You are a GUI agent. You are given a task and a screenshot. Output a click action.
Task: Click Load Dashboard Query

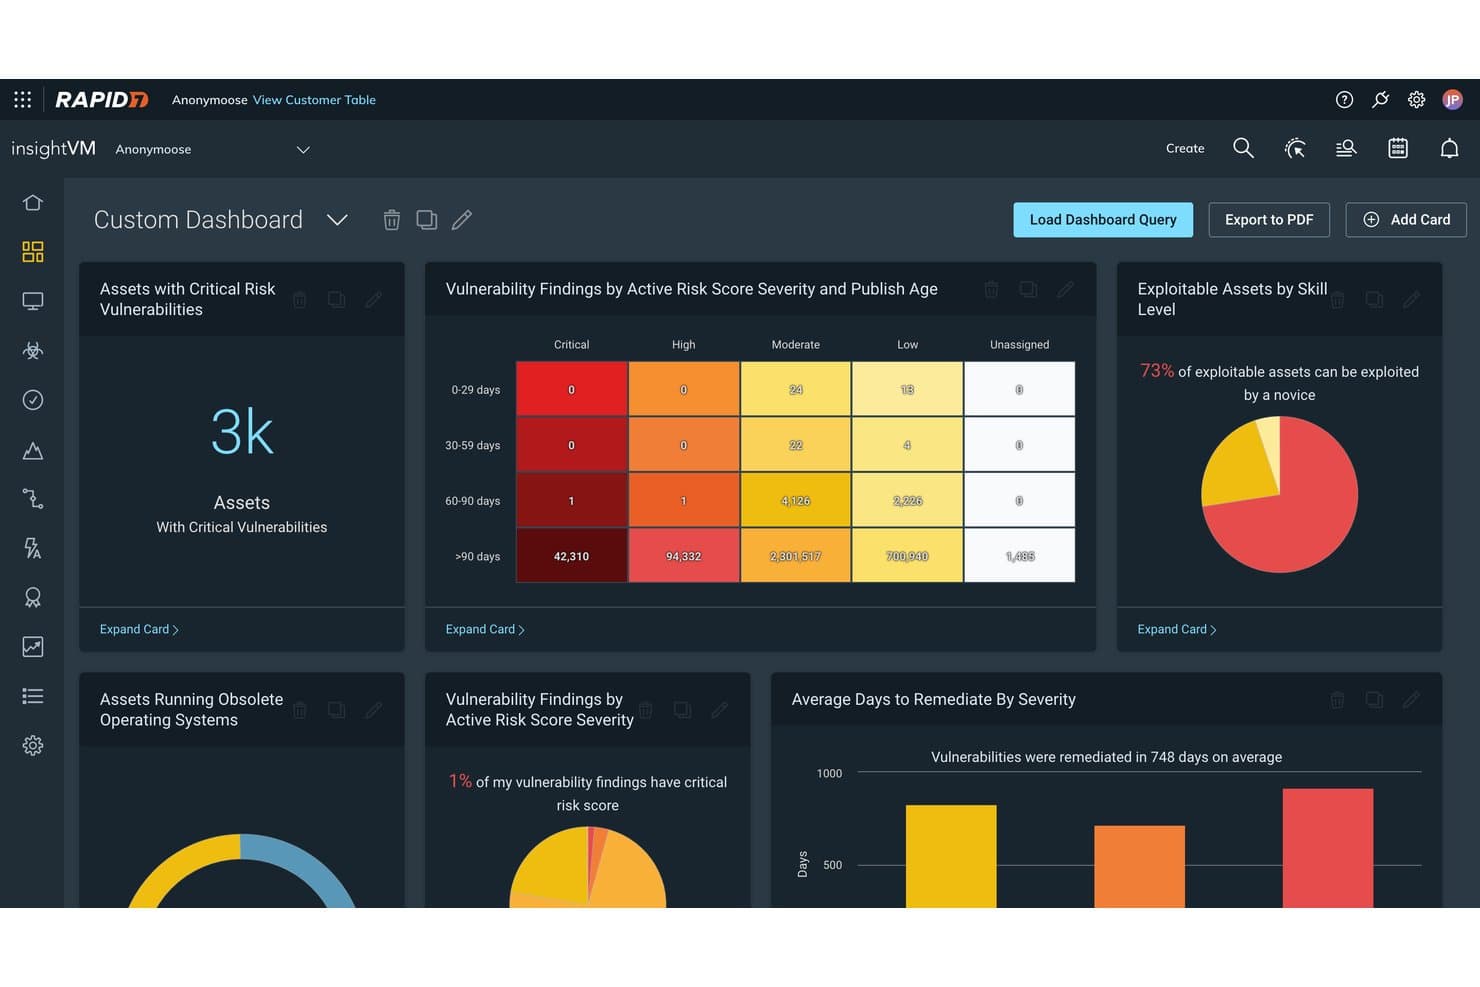(1103, 220)
